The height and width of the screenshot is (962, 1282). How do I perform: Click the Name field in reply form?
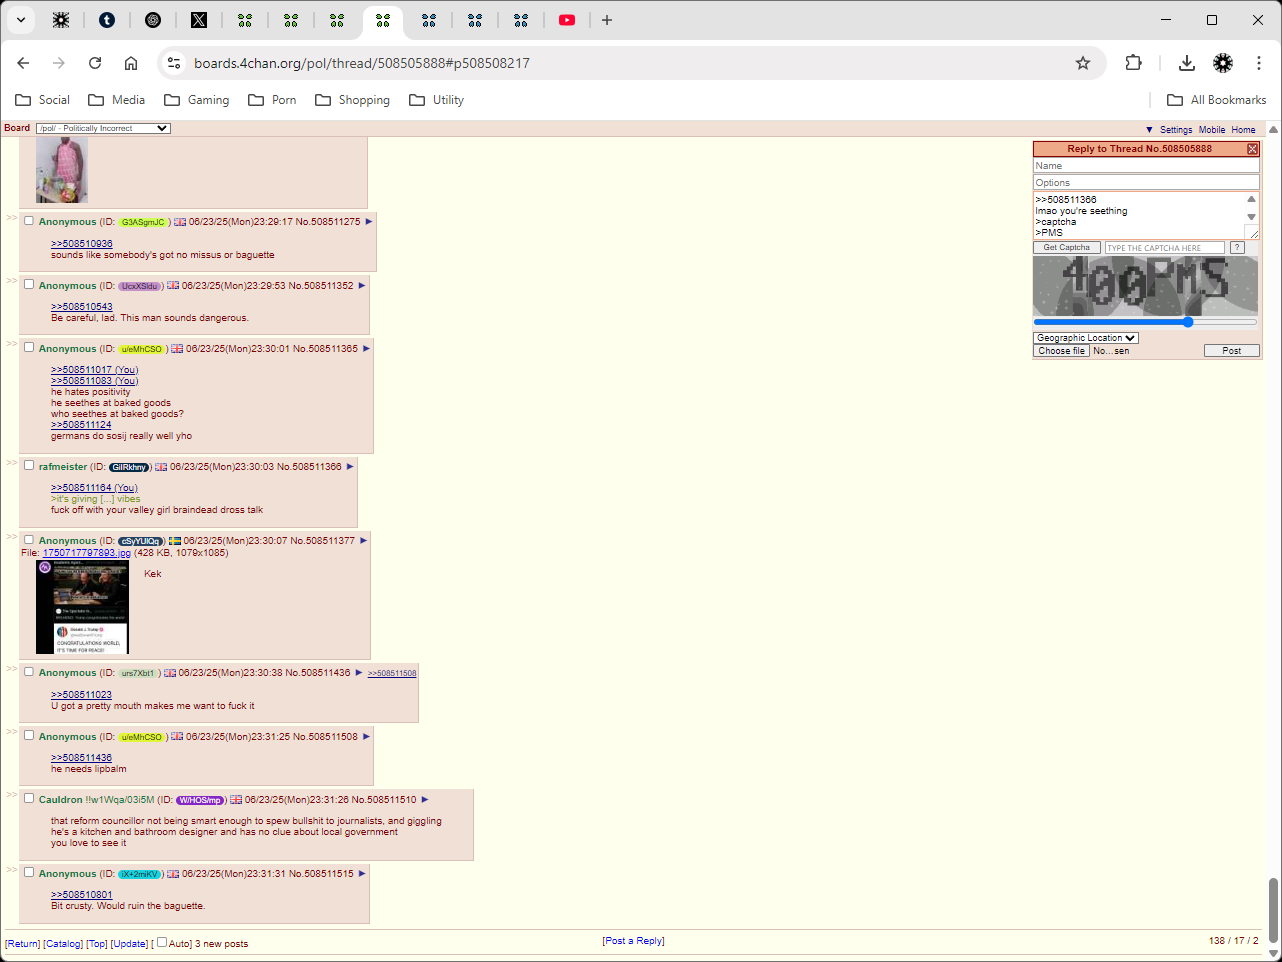pos(1146,166)
